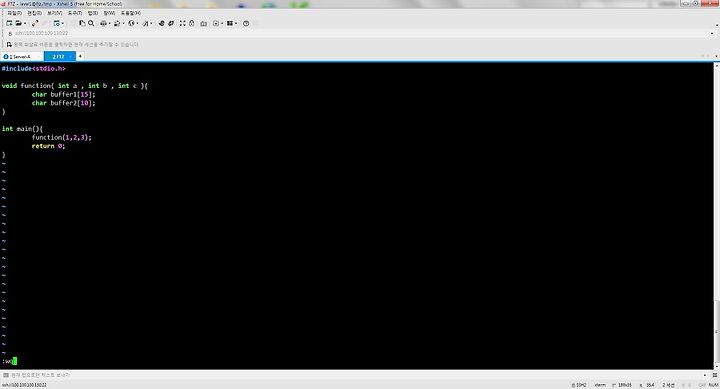Click the 'char buffer1[15];' code line

(x=63, y=95)
